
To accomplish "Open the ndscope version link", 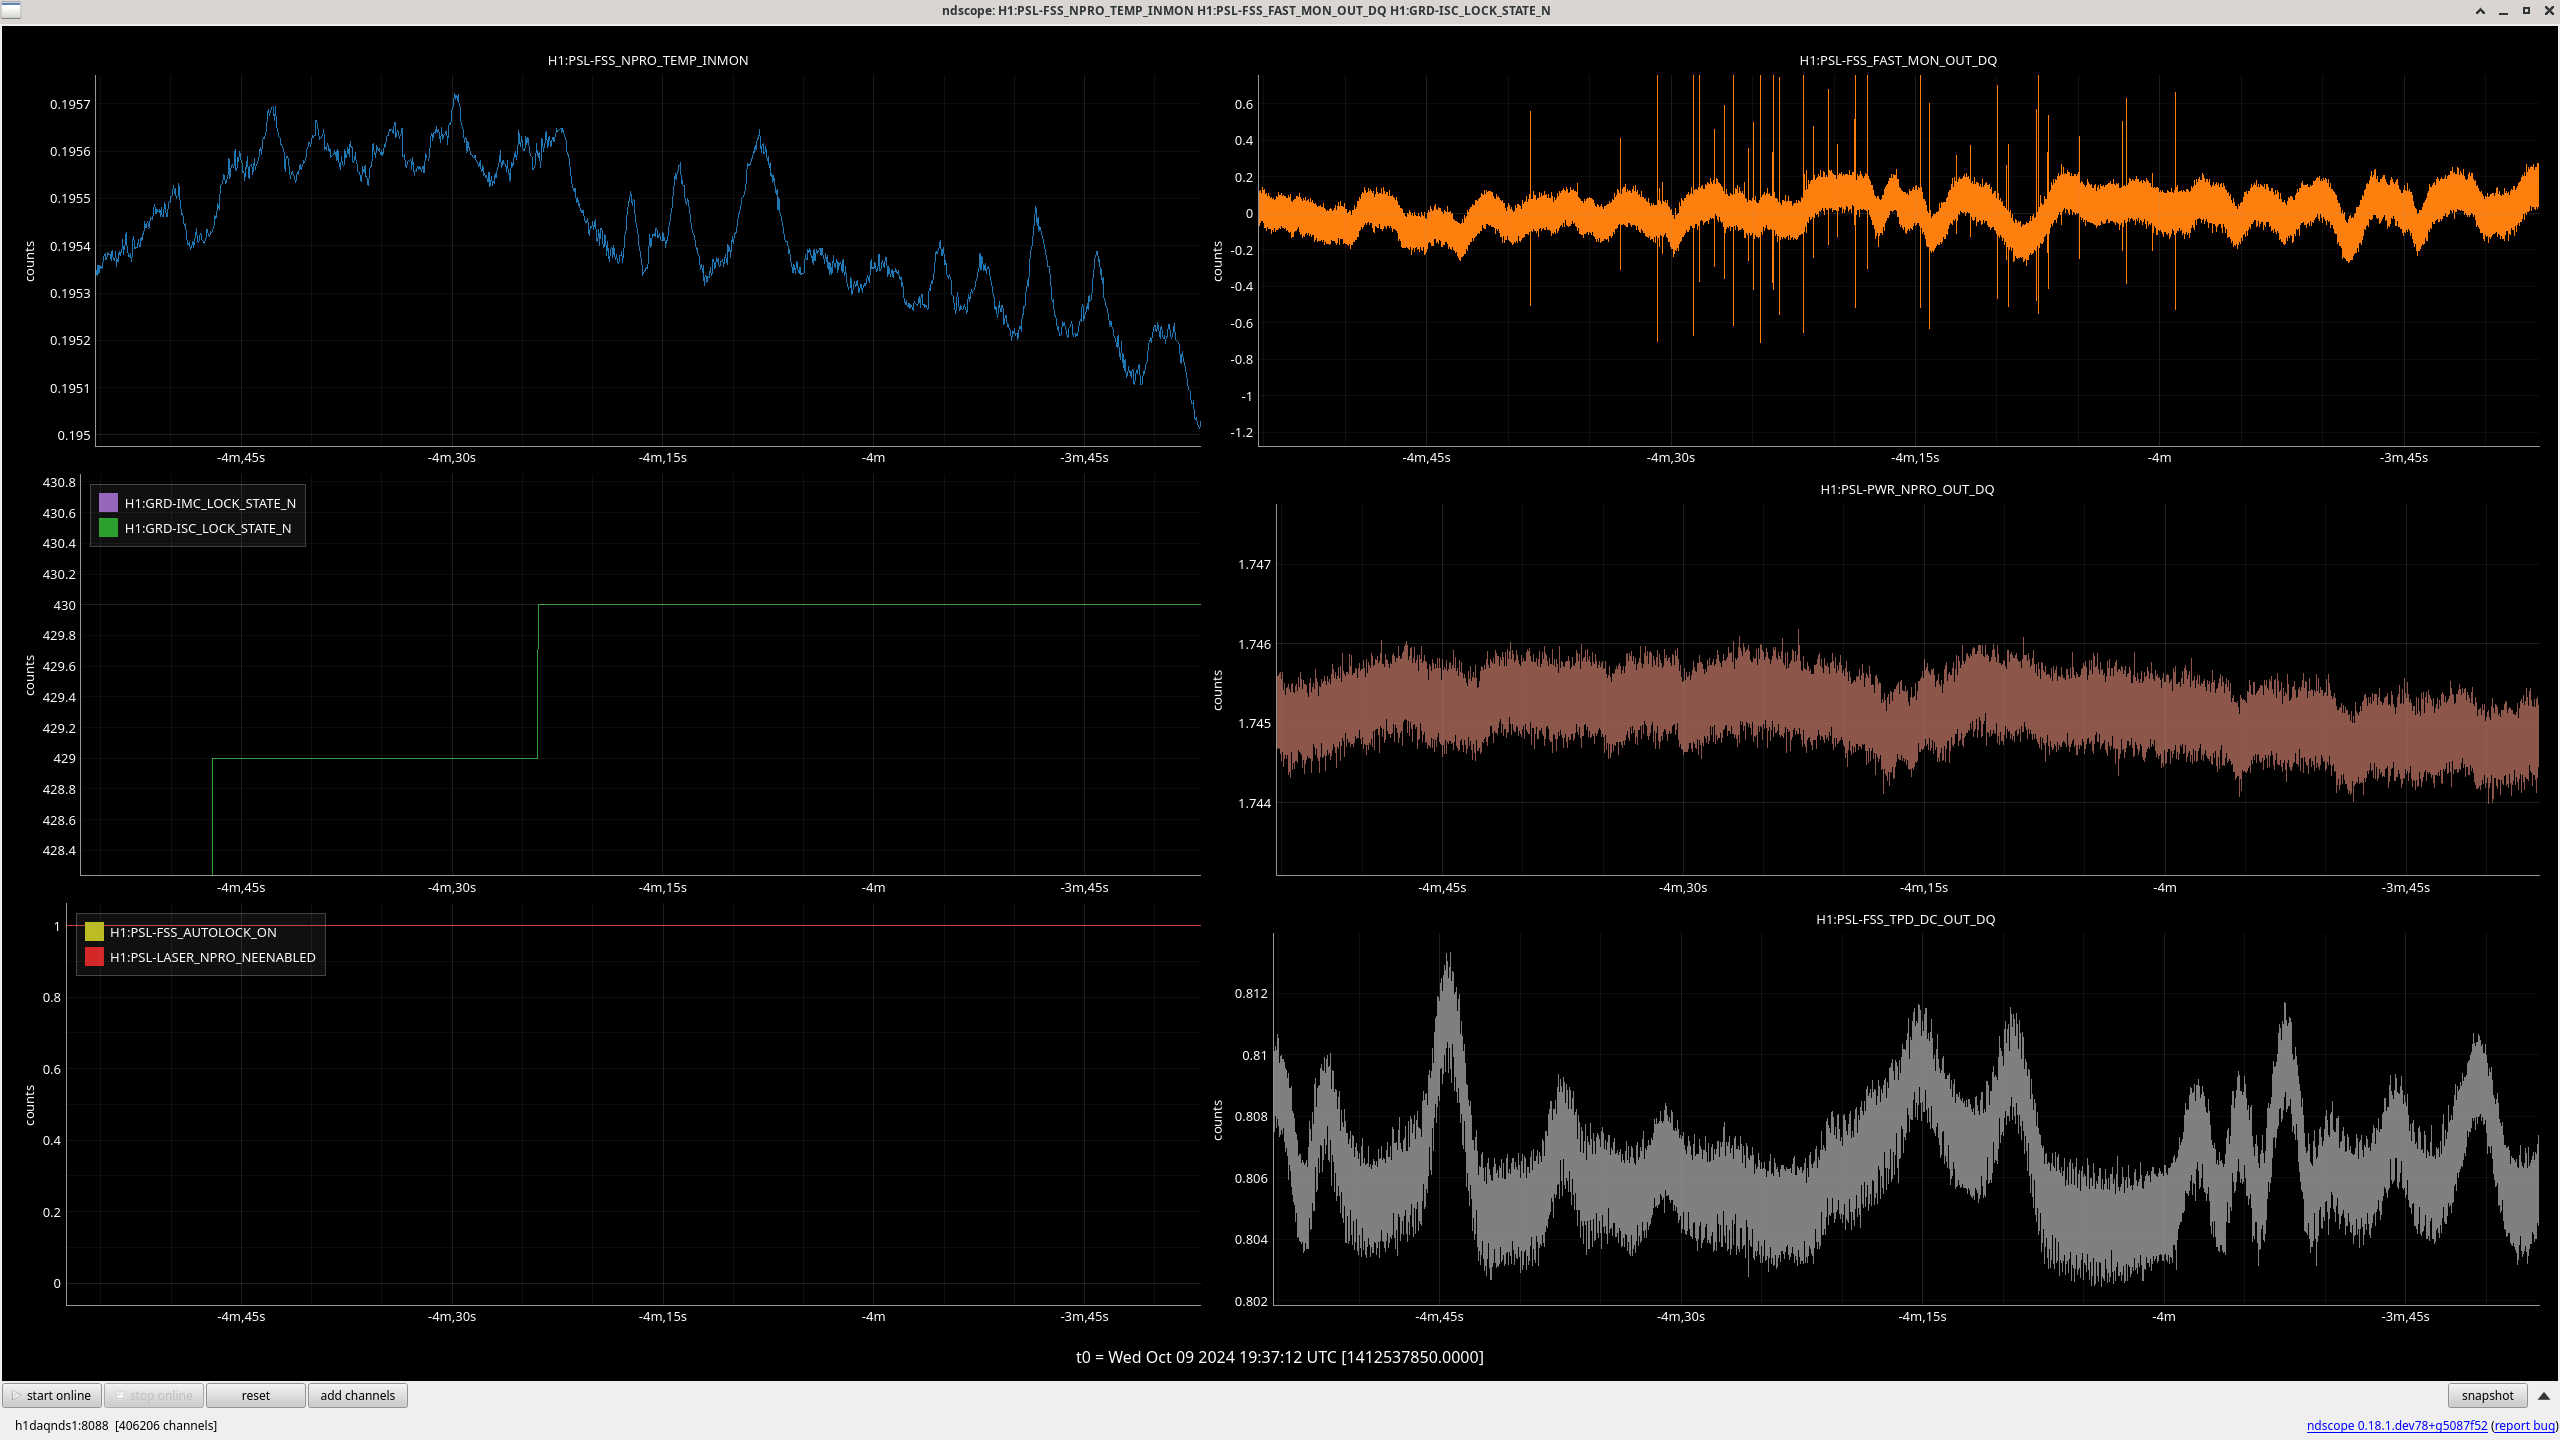I will point(2396,1425).
